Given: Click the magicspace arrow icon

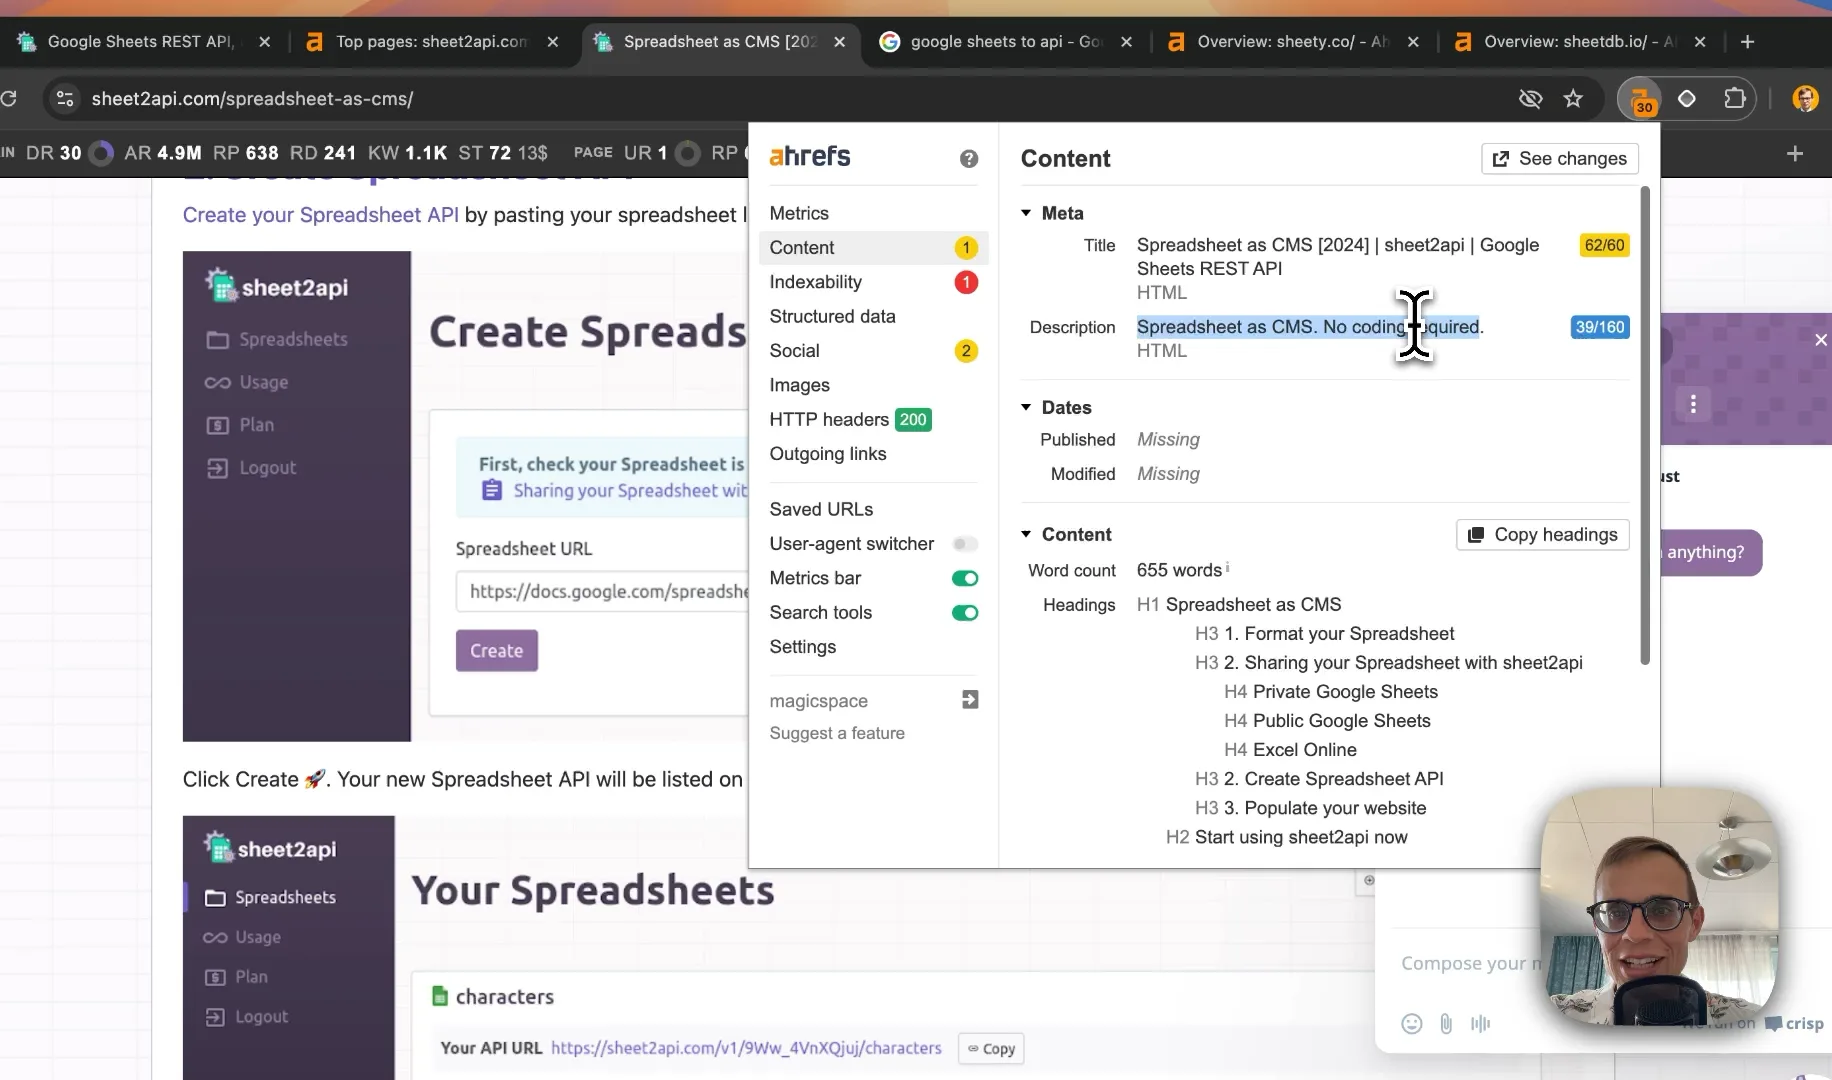Looking at the screenshot, I should click(969, 700).
